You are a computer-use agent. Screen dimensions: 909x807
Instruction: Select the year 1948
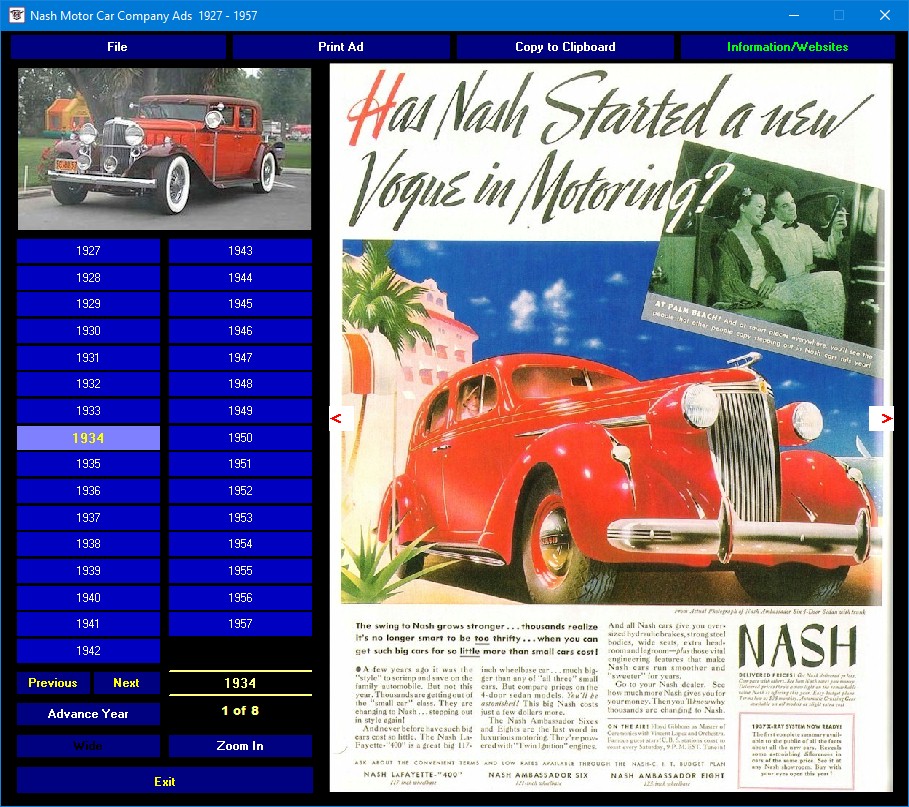[241, 384]
